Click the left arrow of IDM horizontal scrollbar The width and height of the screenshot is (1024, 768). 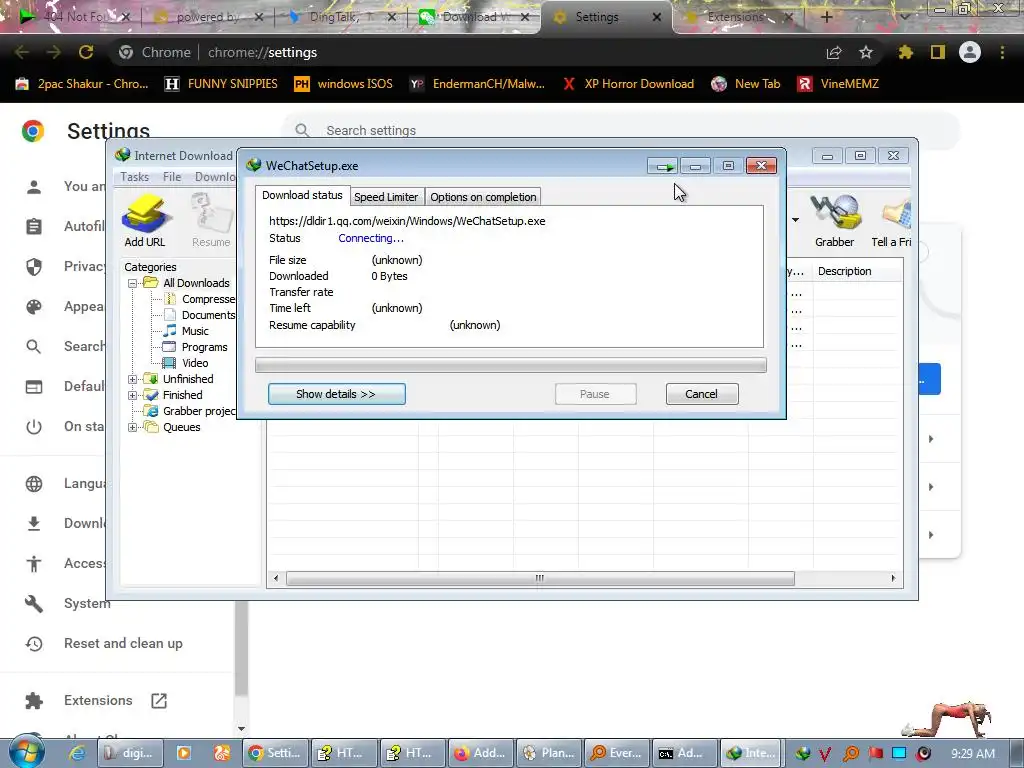[x=276, y=578]
